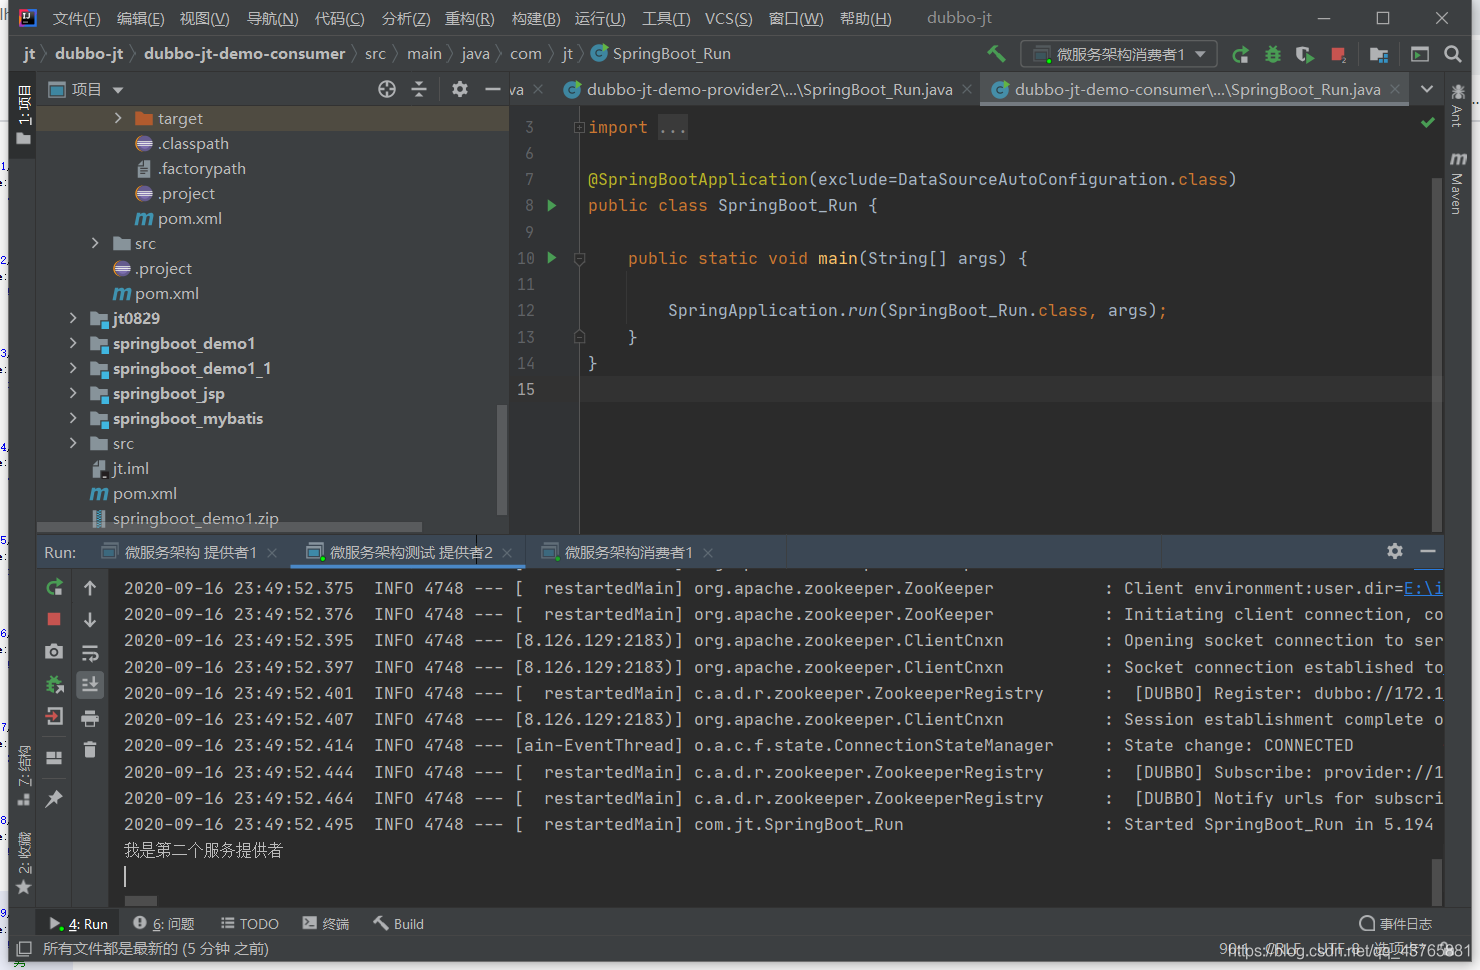Open the 事件日志 event log
Image resolution: width=1480 pixels, height=970 pixels.
coord(1396,924)
